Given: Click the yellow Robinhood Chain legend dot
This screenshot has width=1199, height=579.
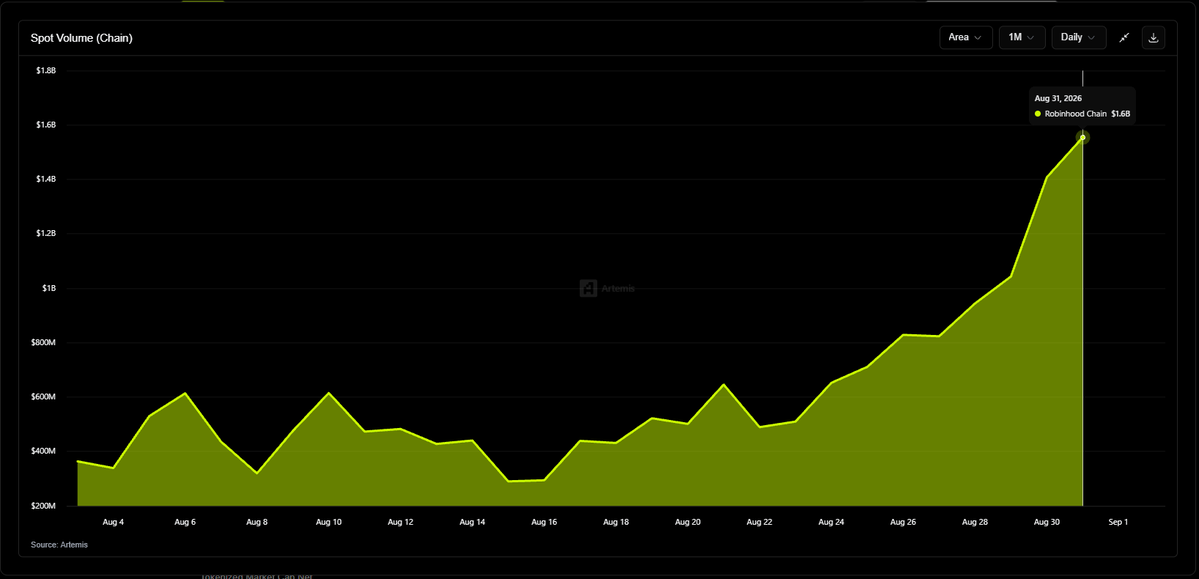Looking at the screenshot, I should (x=1038, y=114).
